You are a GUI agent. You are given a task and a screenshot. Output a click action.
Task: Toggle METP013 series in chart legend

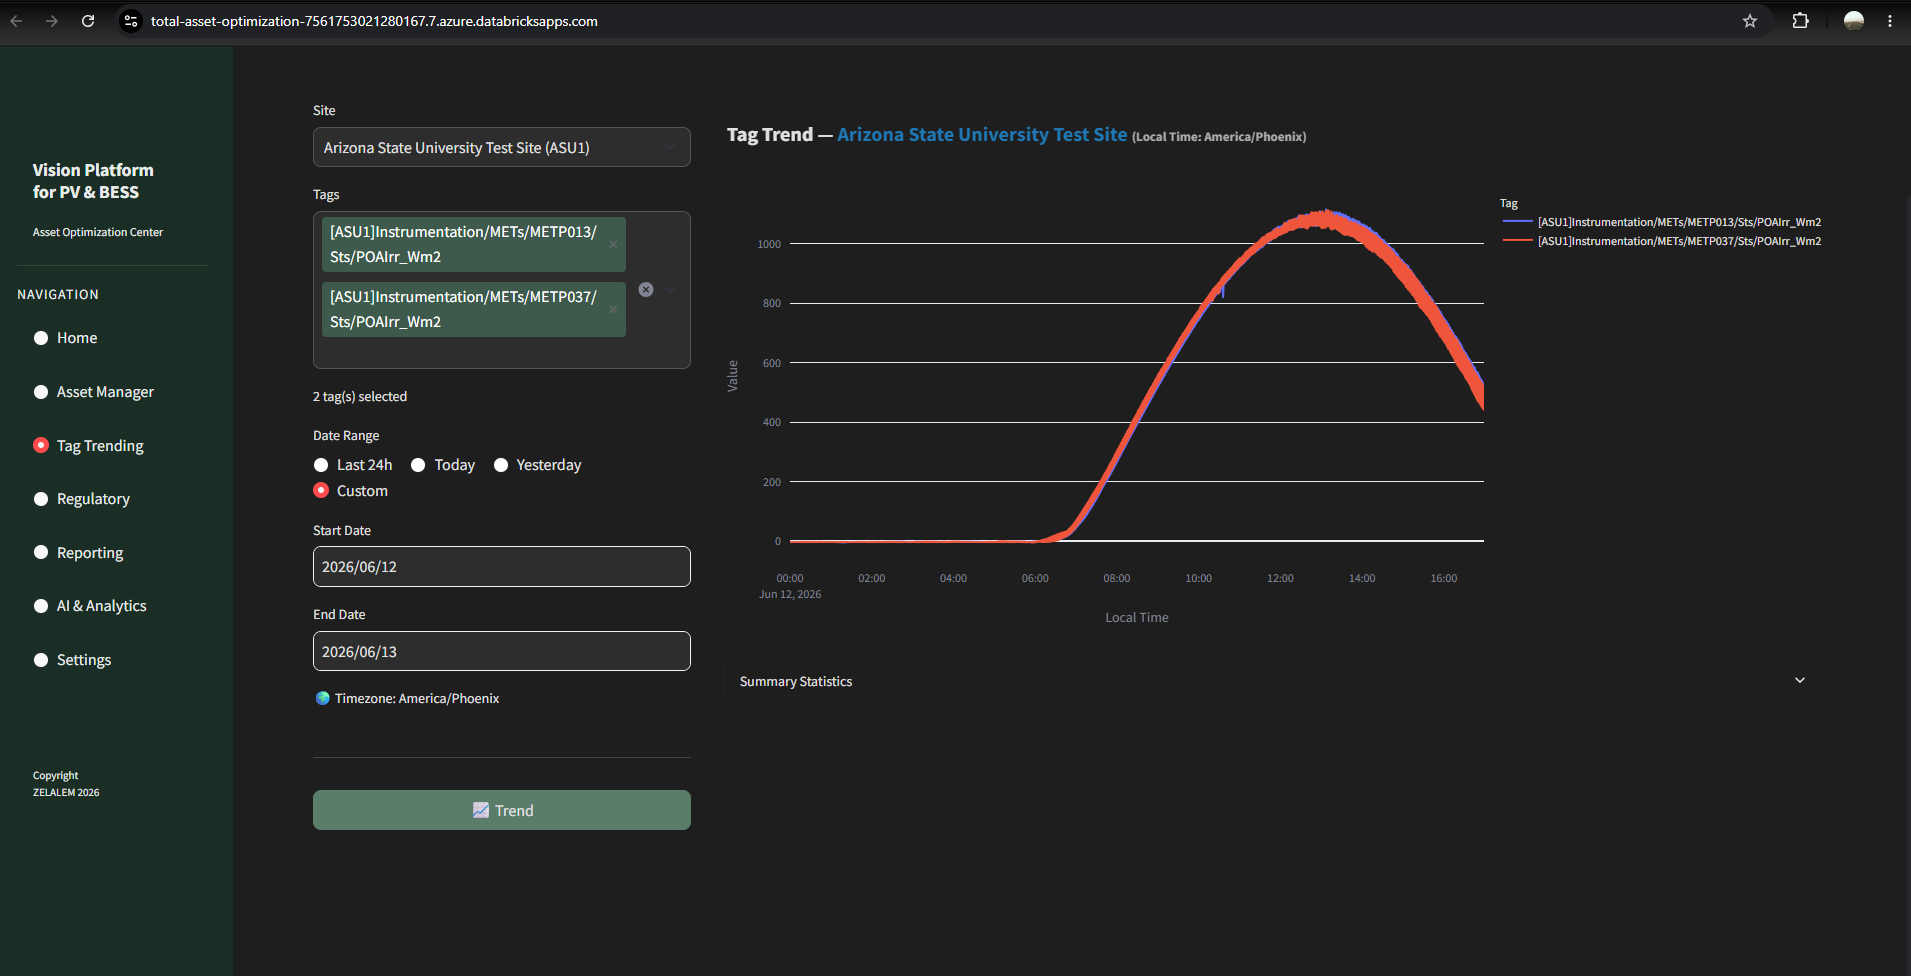coord(1662,222)
